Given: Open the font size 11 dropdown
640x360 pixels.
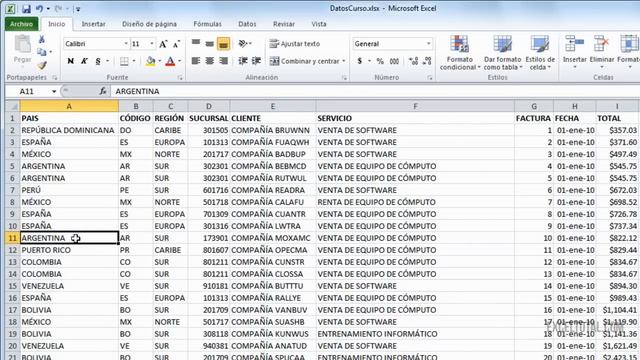Looking at the screenshot, I should 152,44.
